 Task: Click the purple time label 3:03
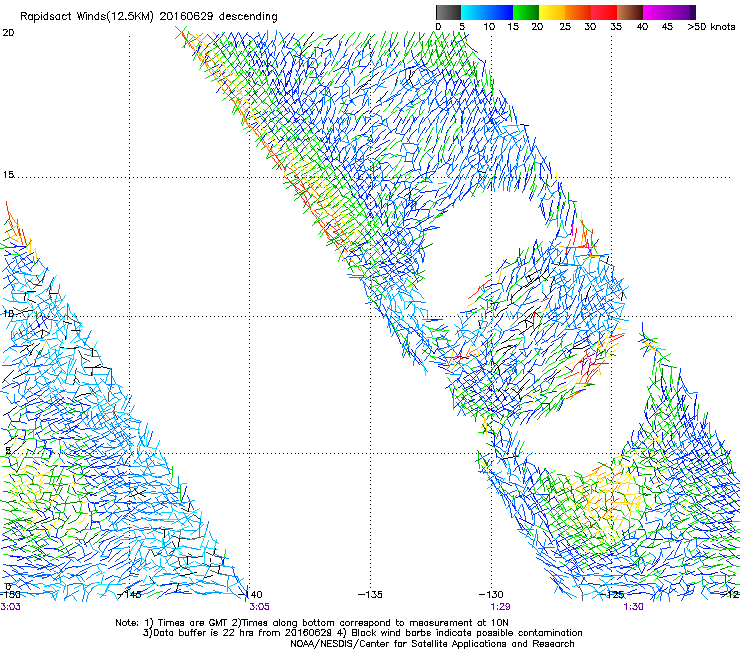point(10,607)
